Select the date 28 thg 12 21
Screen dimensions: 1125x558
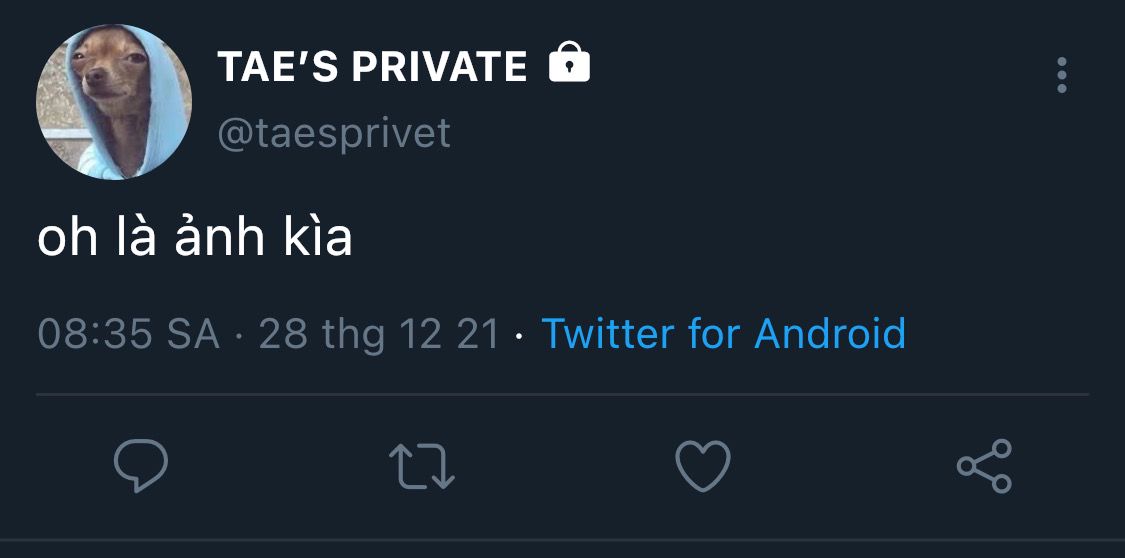pos(379,333)
